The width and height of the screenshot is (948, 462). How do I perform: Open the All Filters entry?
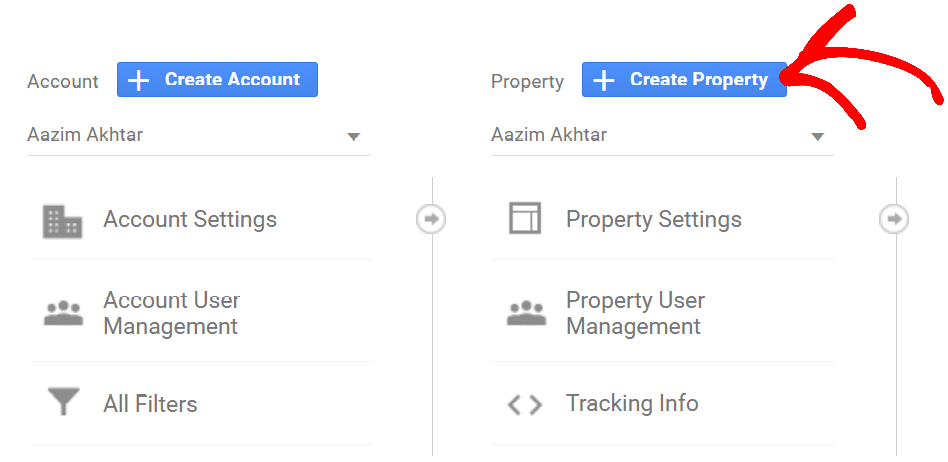coord(150,404)
